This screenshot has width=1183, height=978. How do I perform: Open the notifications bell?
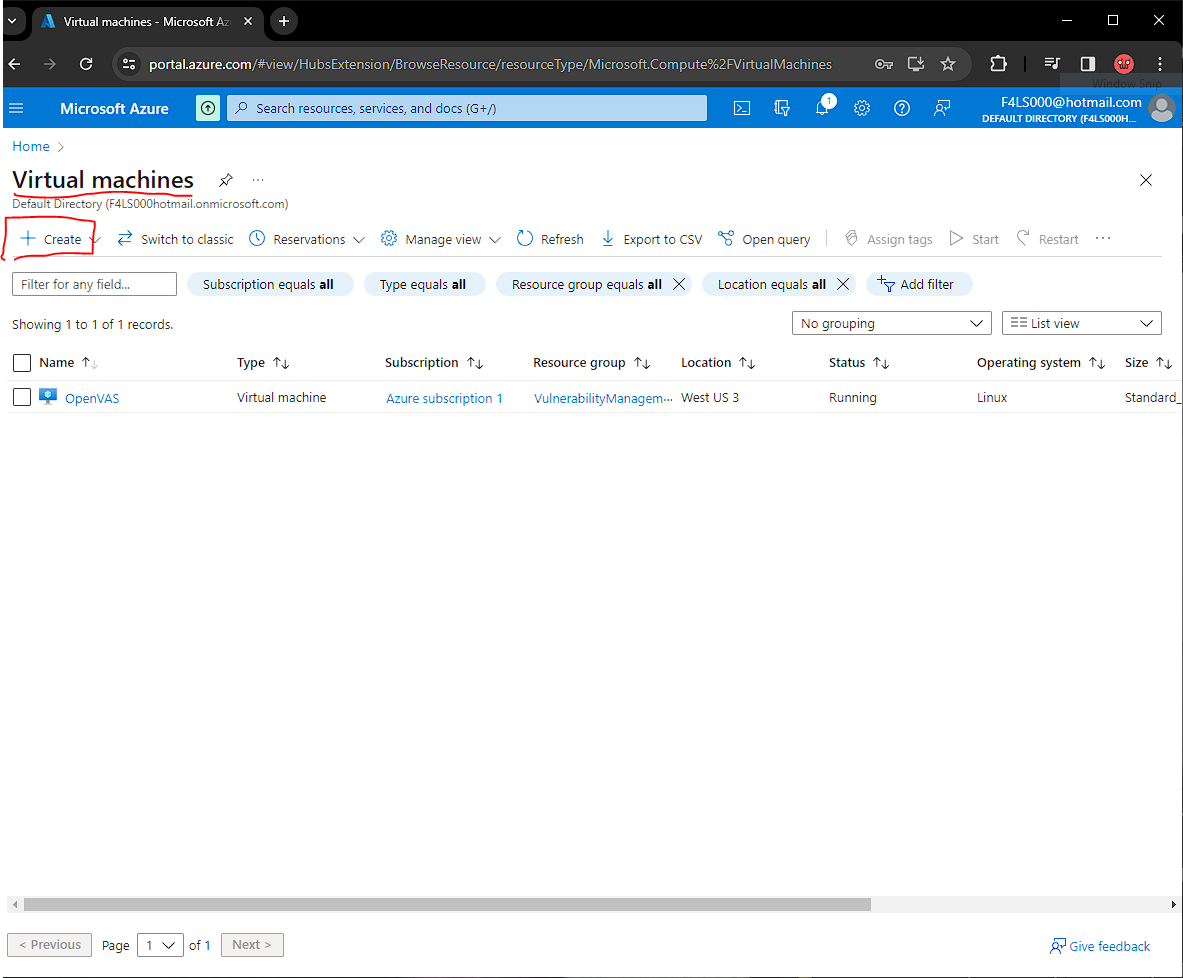pyautogui.click(x=822, y=109)
